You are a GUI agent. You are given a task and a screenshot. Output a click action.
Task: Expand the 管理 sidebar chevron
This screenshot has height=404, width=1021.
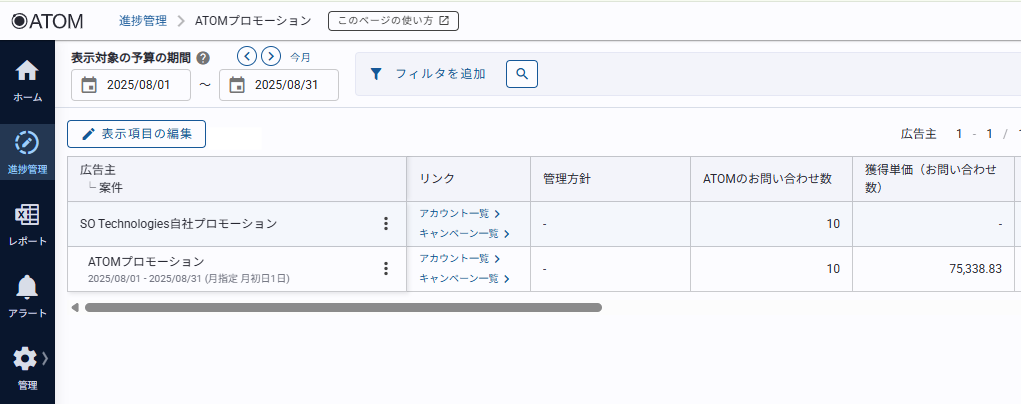[45, 358]
